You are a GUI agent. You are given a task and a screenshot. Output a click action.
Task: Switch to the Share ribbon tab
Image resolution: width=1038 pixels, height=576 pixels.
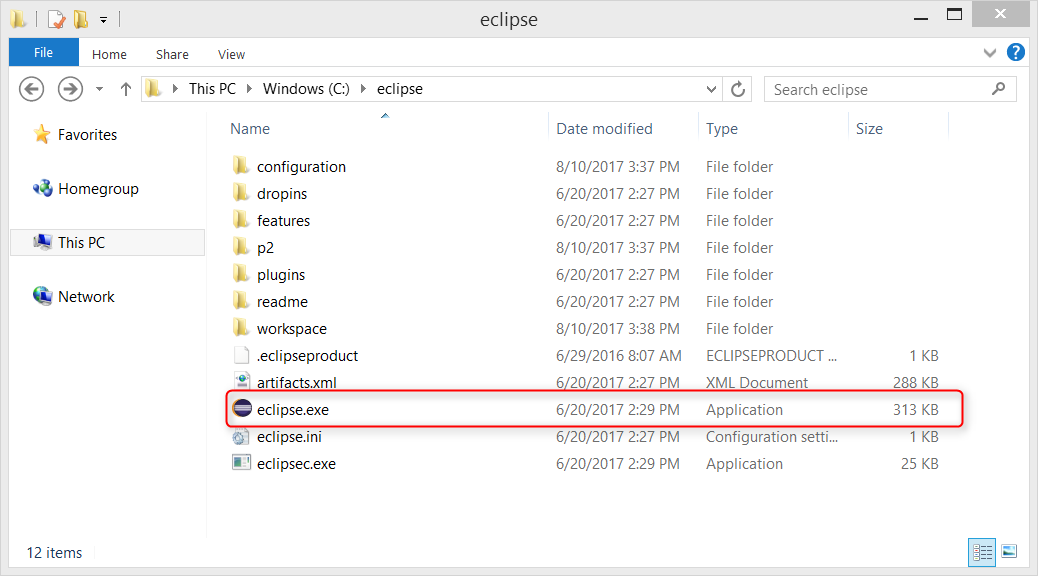pyautogui.click(x=172, y=54)
